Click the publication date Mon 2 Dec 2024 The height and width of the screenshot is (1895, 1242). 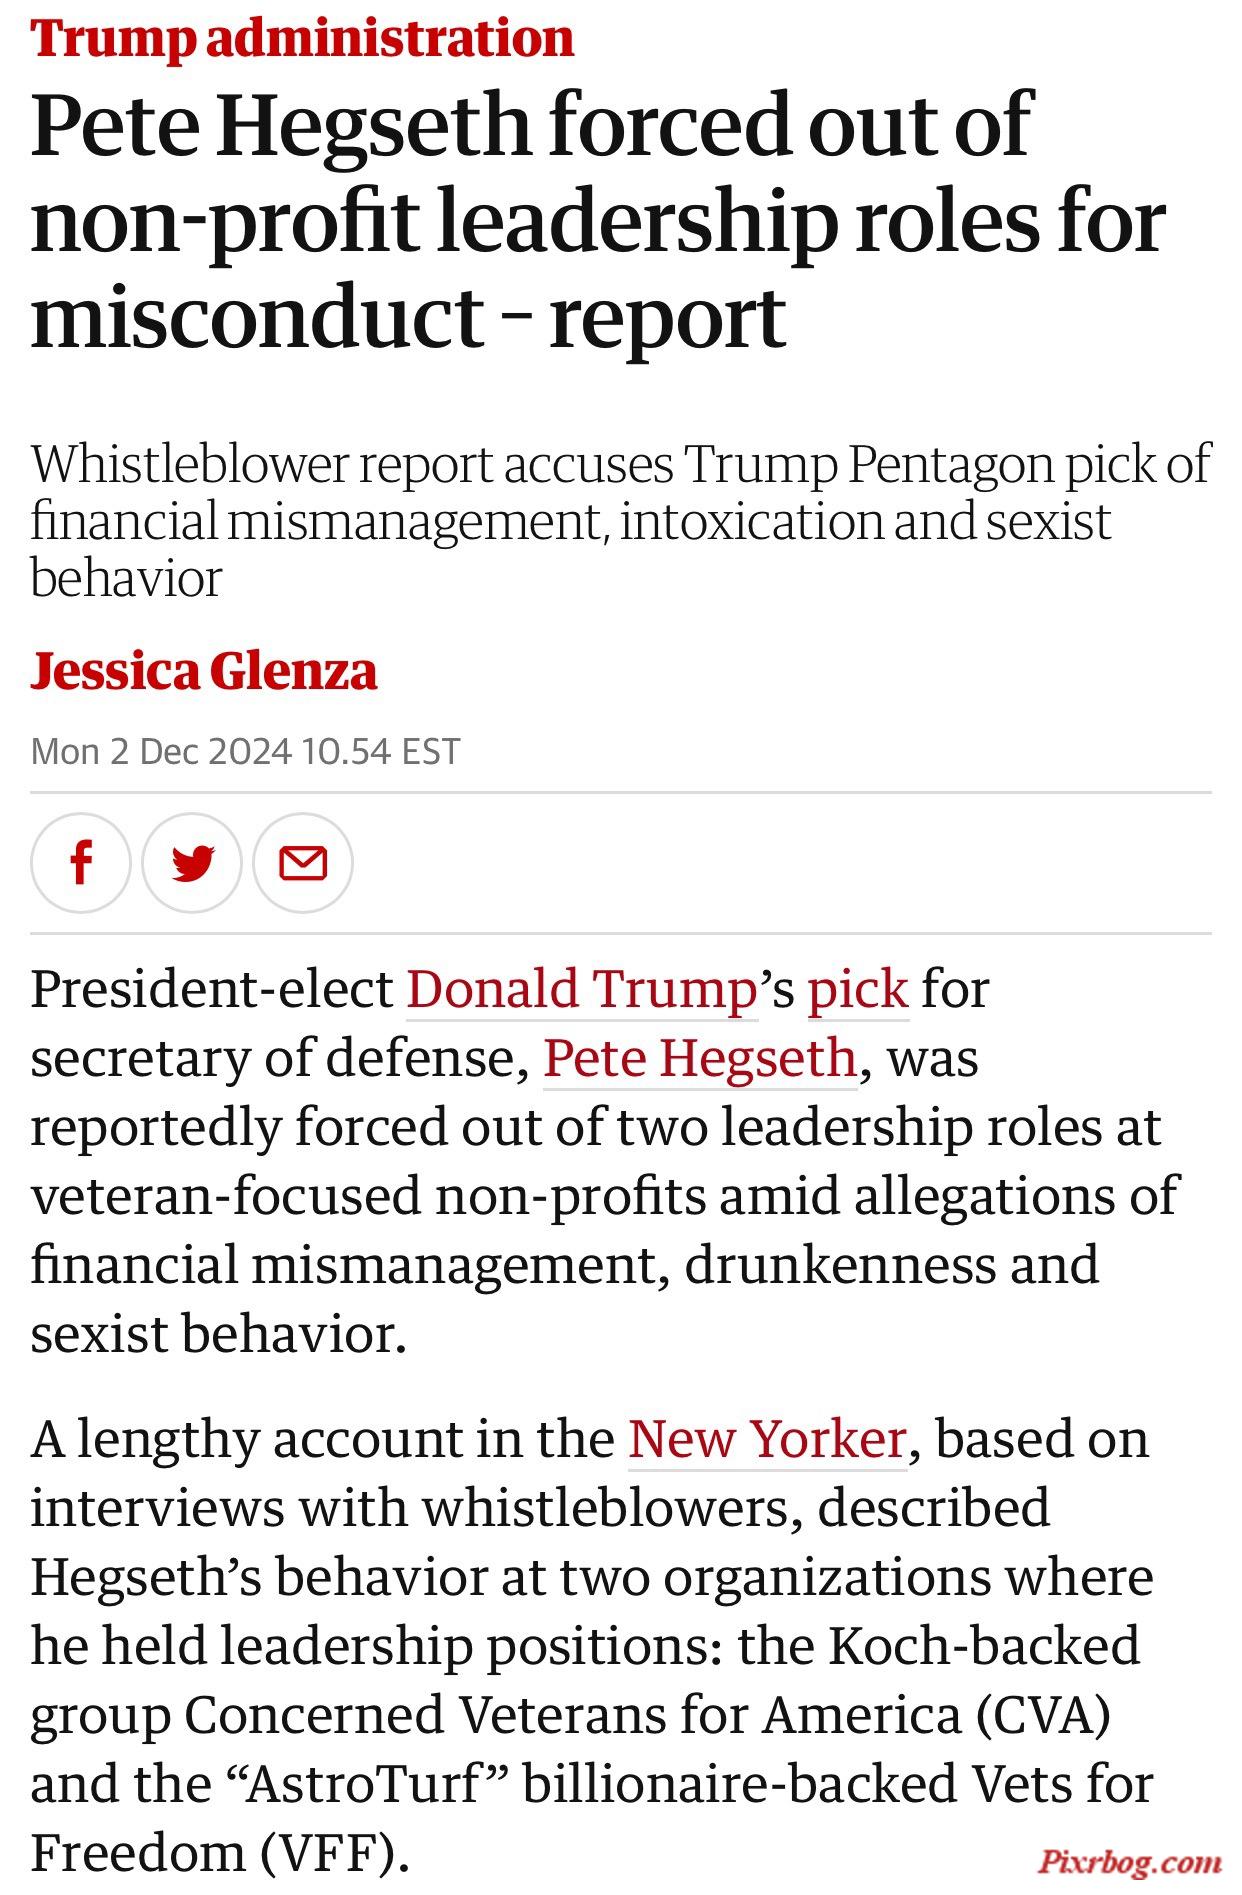pyautogui.click(x=161, y=751)
